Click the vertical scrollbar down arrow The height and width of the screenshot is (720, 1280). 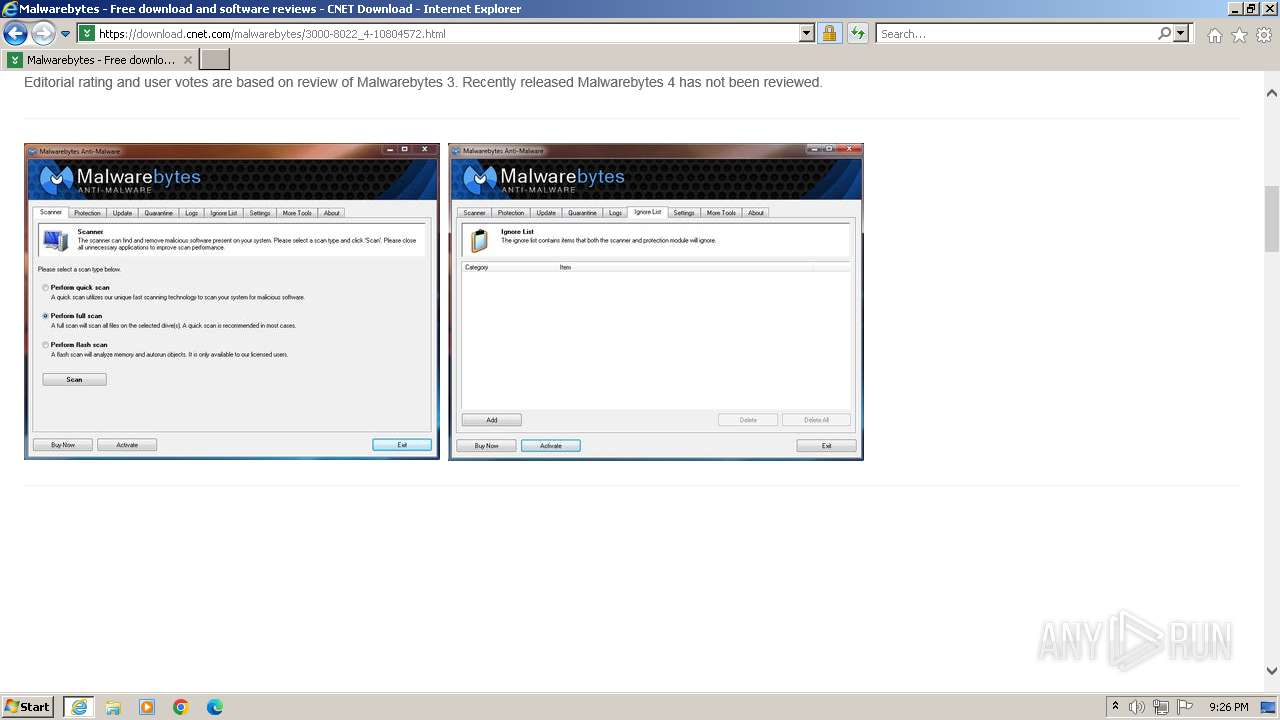click(x=1272, y=671)
